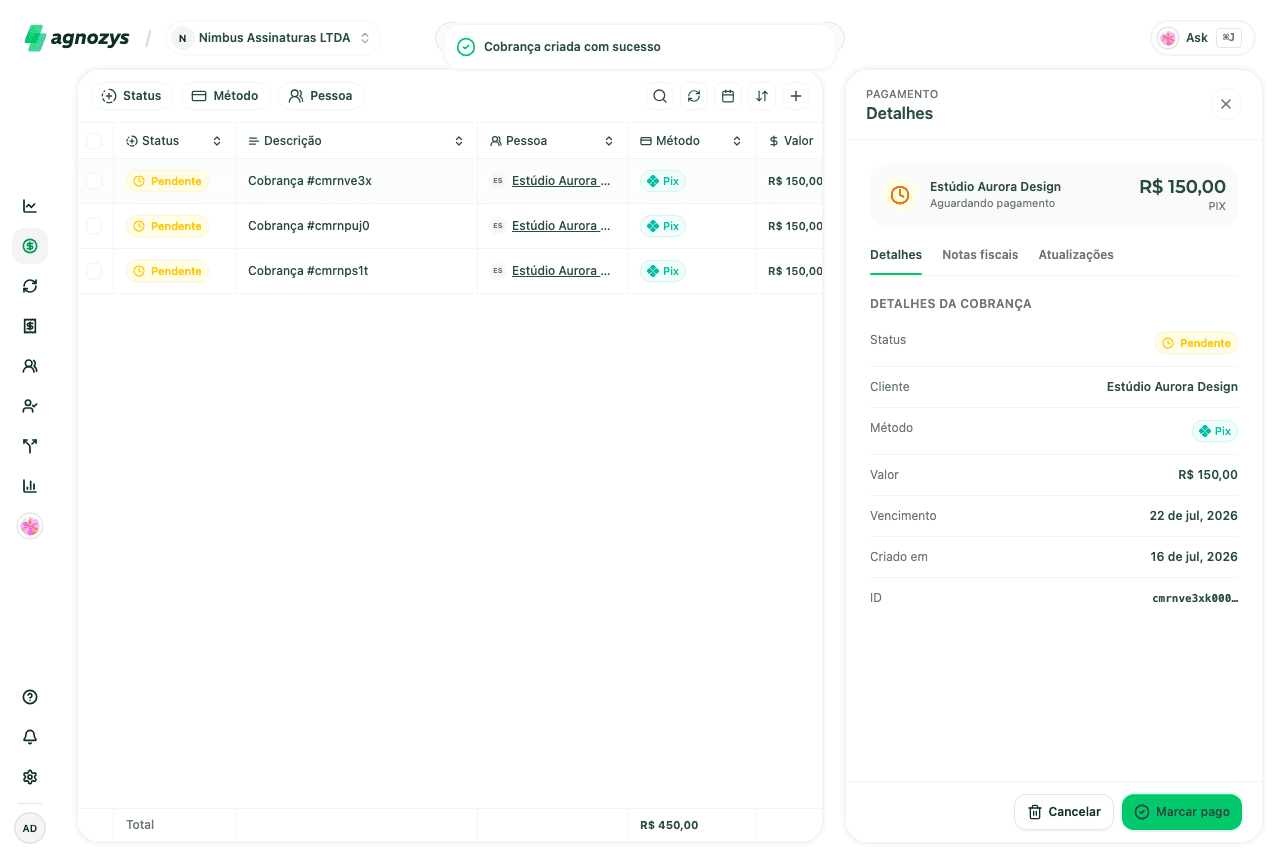Sort by the Descrição column header

[356, 141]
